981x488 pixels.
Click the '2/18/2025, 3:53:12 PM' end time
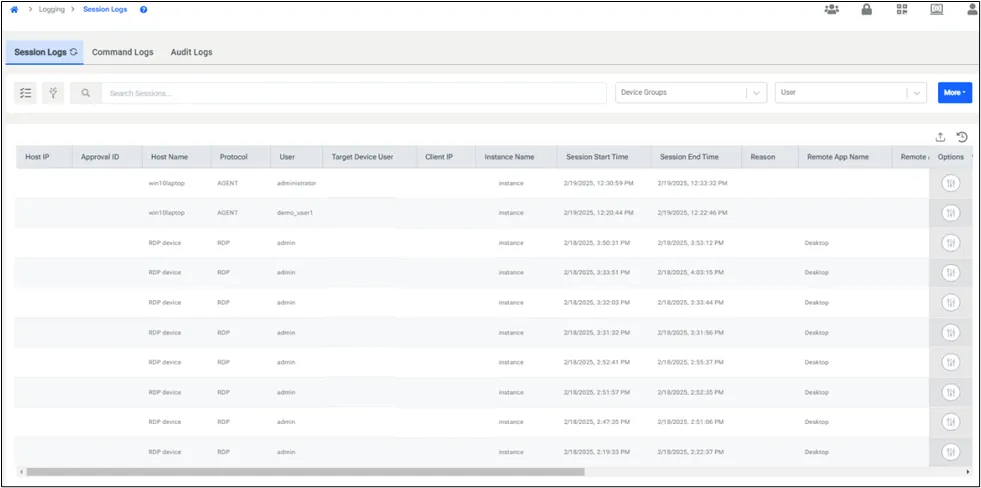pos(691,243)
